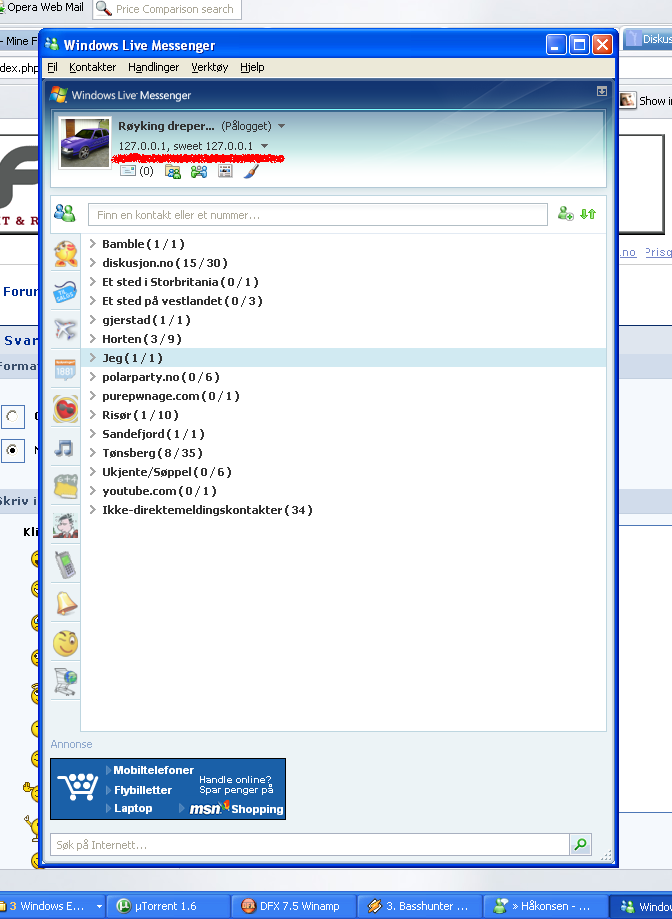Select the purepwnage.com group row
Screen dimensions: 672x919
point(343,396)
